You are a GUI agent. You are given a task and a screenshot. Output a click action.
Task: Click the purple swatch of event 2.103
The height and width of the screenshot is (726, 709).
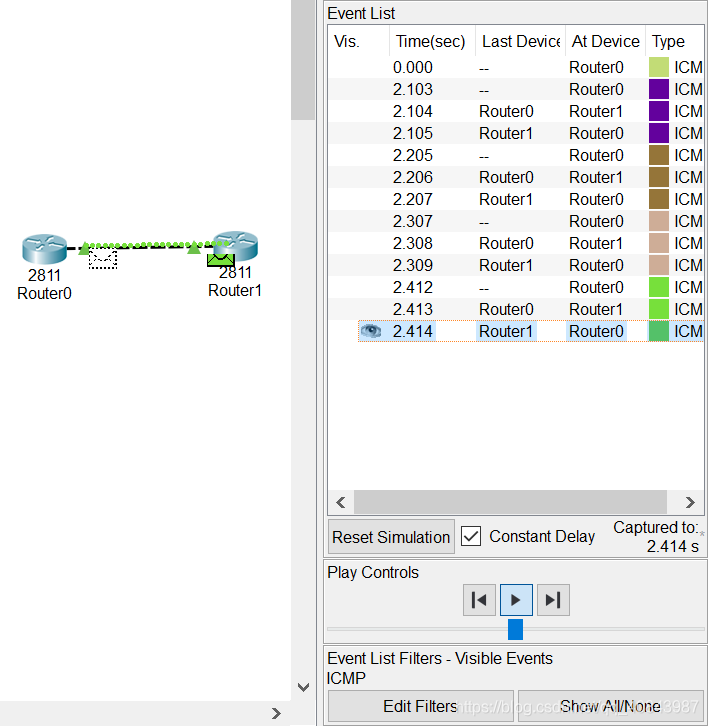659,89
